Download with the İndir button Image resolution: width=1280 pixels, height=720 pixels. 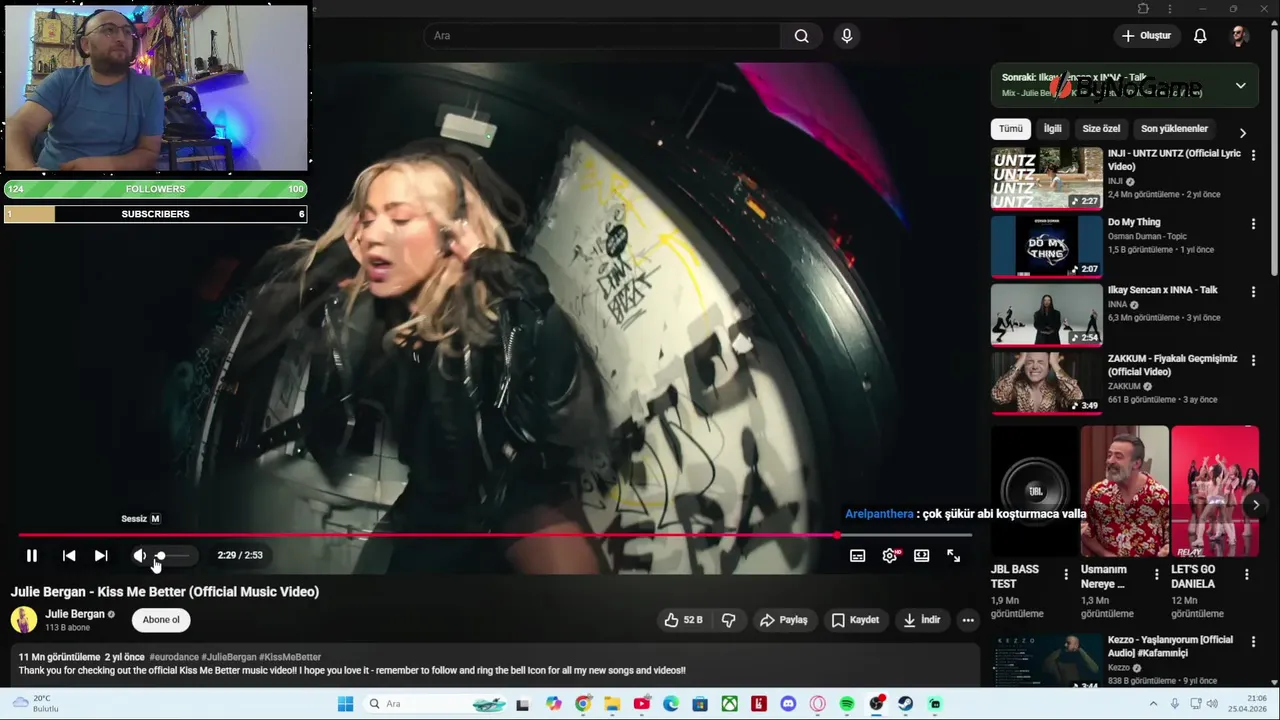point(921,620)
